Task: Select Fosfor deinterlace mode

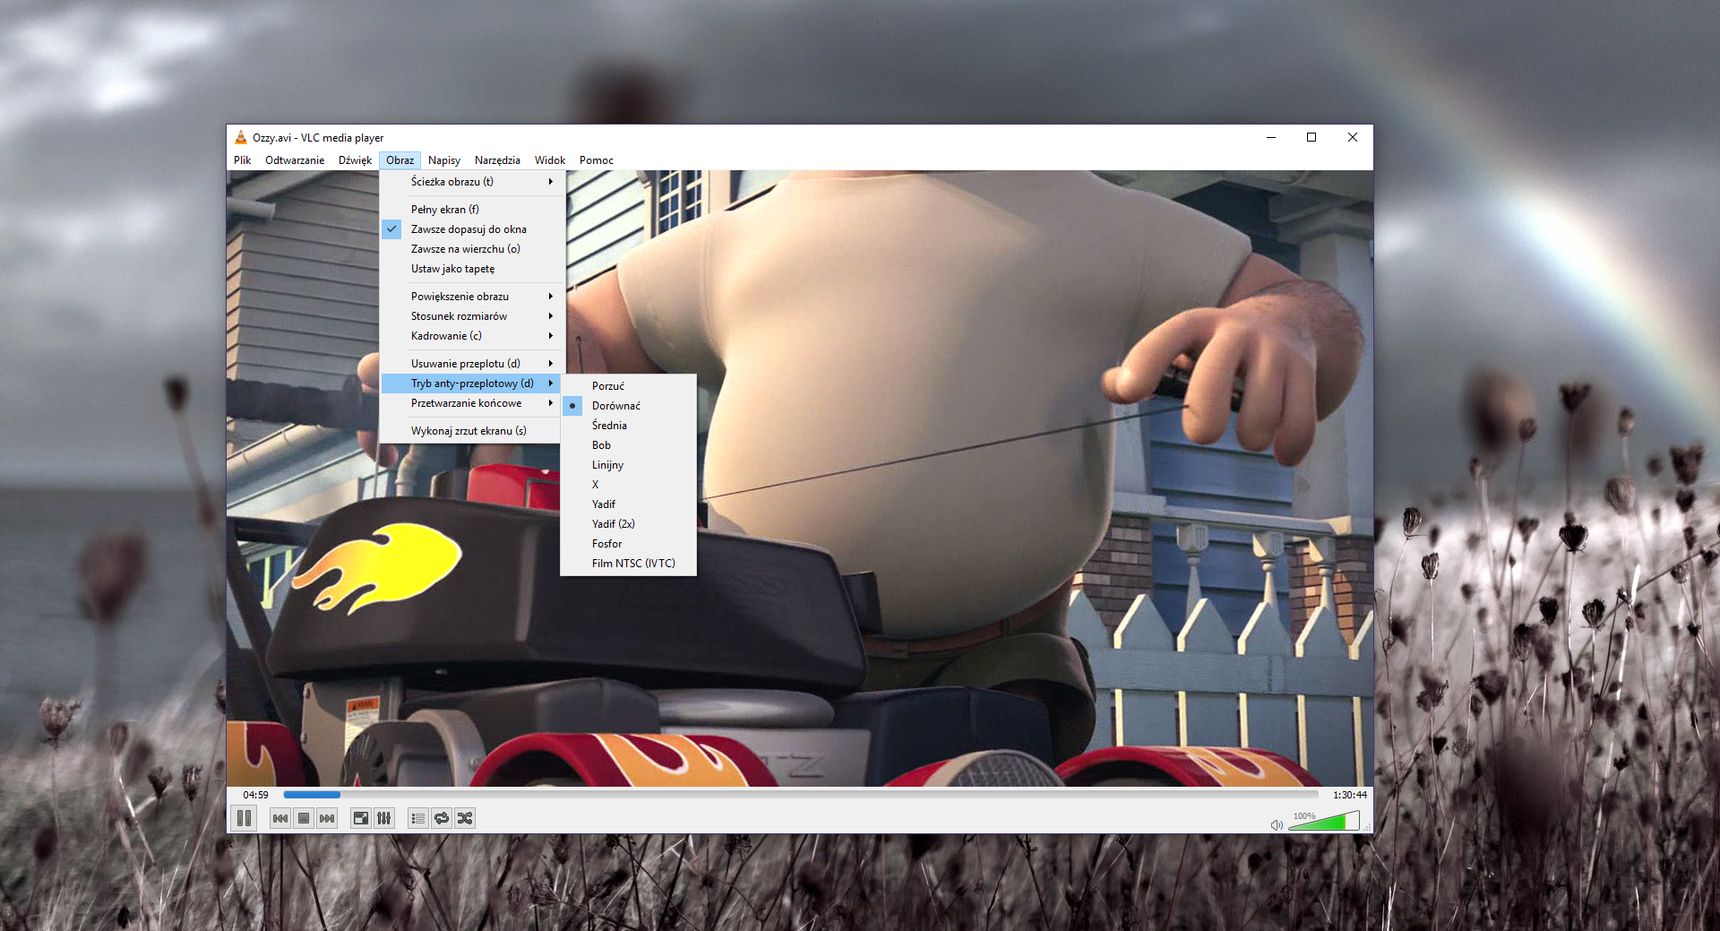Action: point(628,544)
